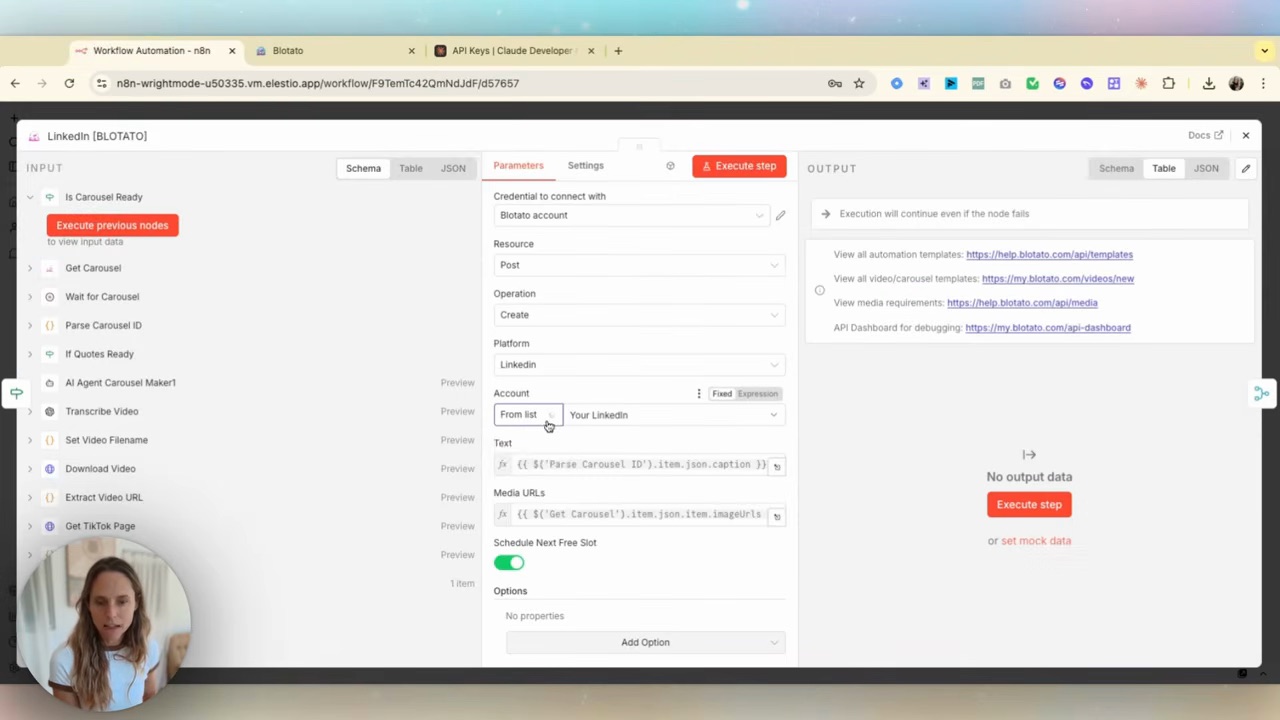The width and height of the screenshot is (1280, 720).
Task: Click Preview next to Extract Video URL
Action: pyautogui.click(x=457, y=498)
